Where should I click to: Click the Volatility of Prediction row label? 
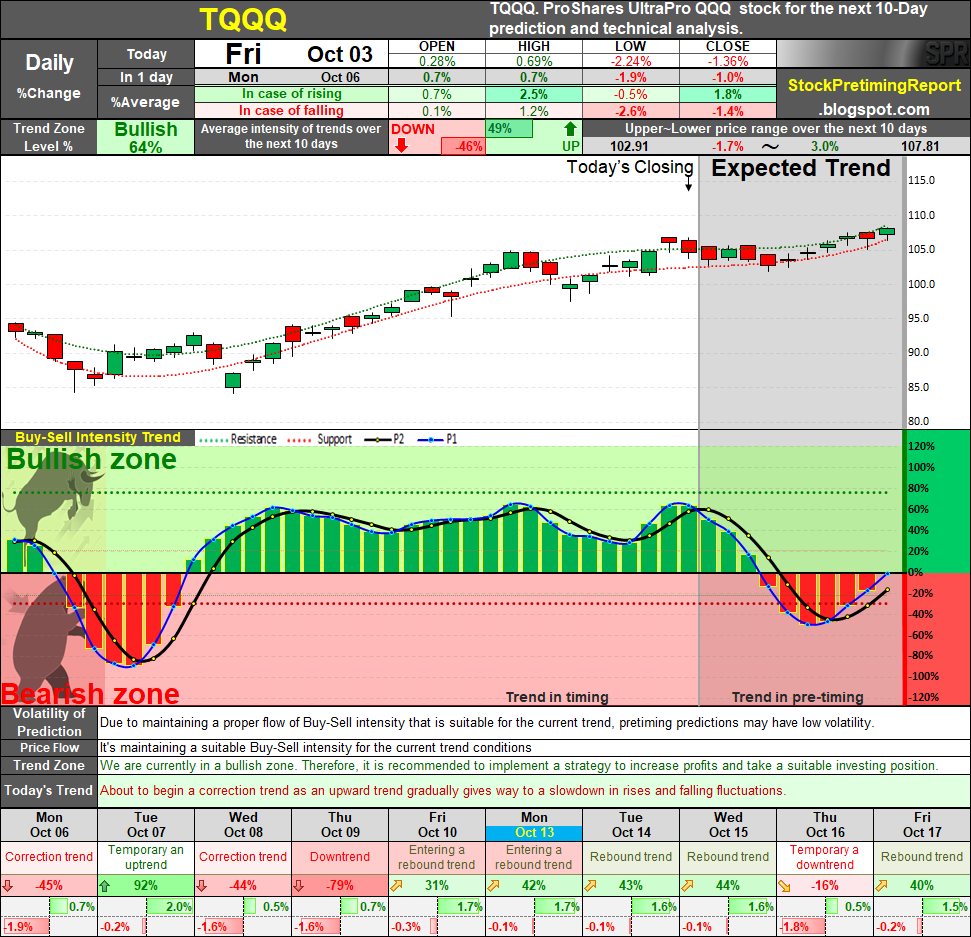tap(49, 722)
